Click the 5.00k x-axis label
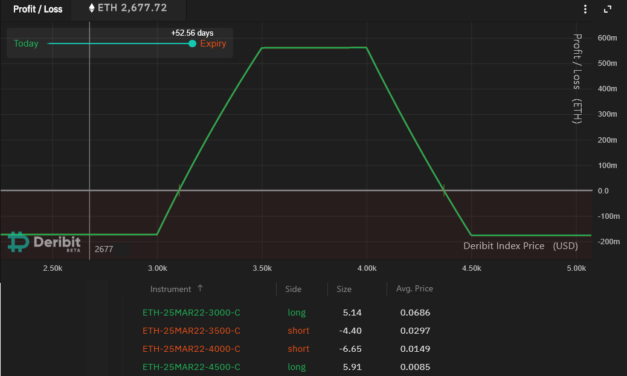The height and width of the screenshot is (376, 627). (x=576, y=268)
